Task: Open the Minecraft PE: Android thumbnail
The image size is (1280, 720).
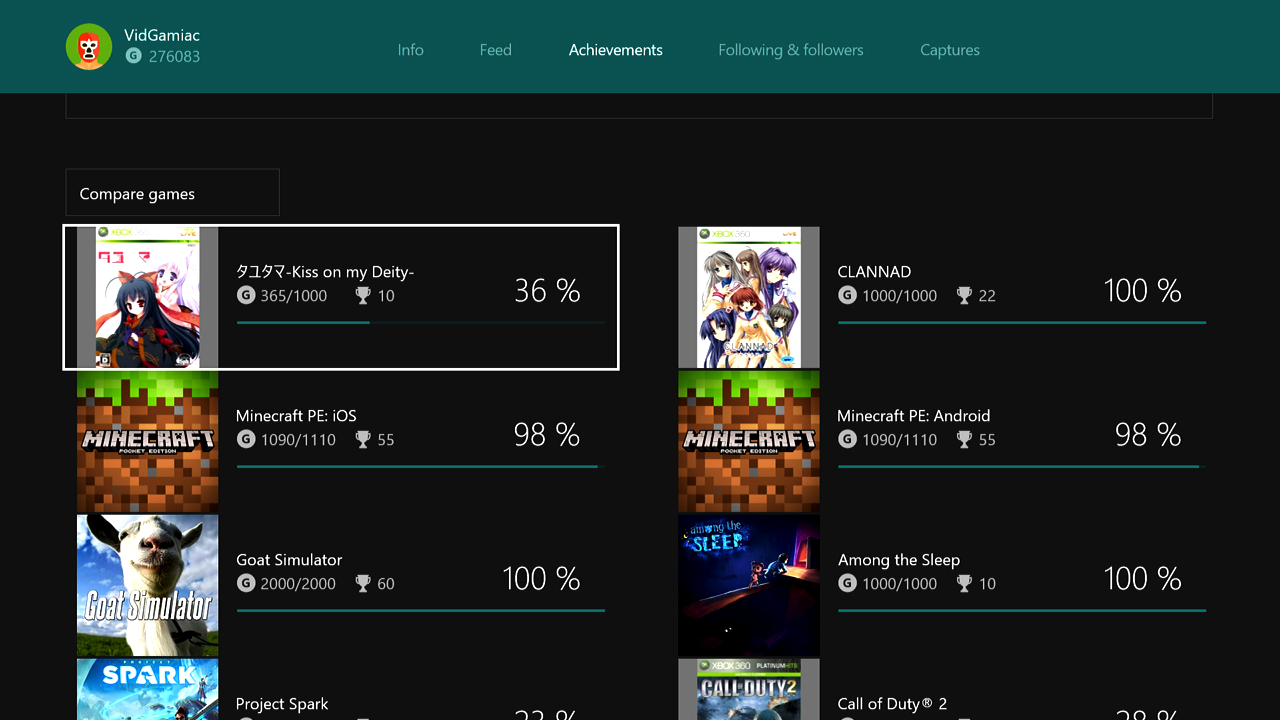Action: [749, 441]
